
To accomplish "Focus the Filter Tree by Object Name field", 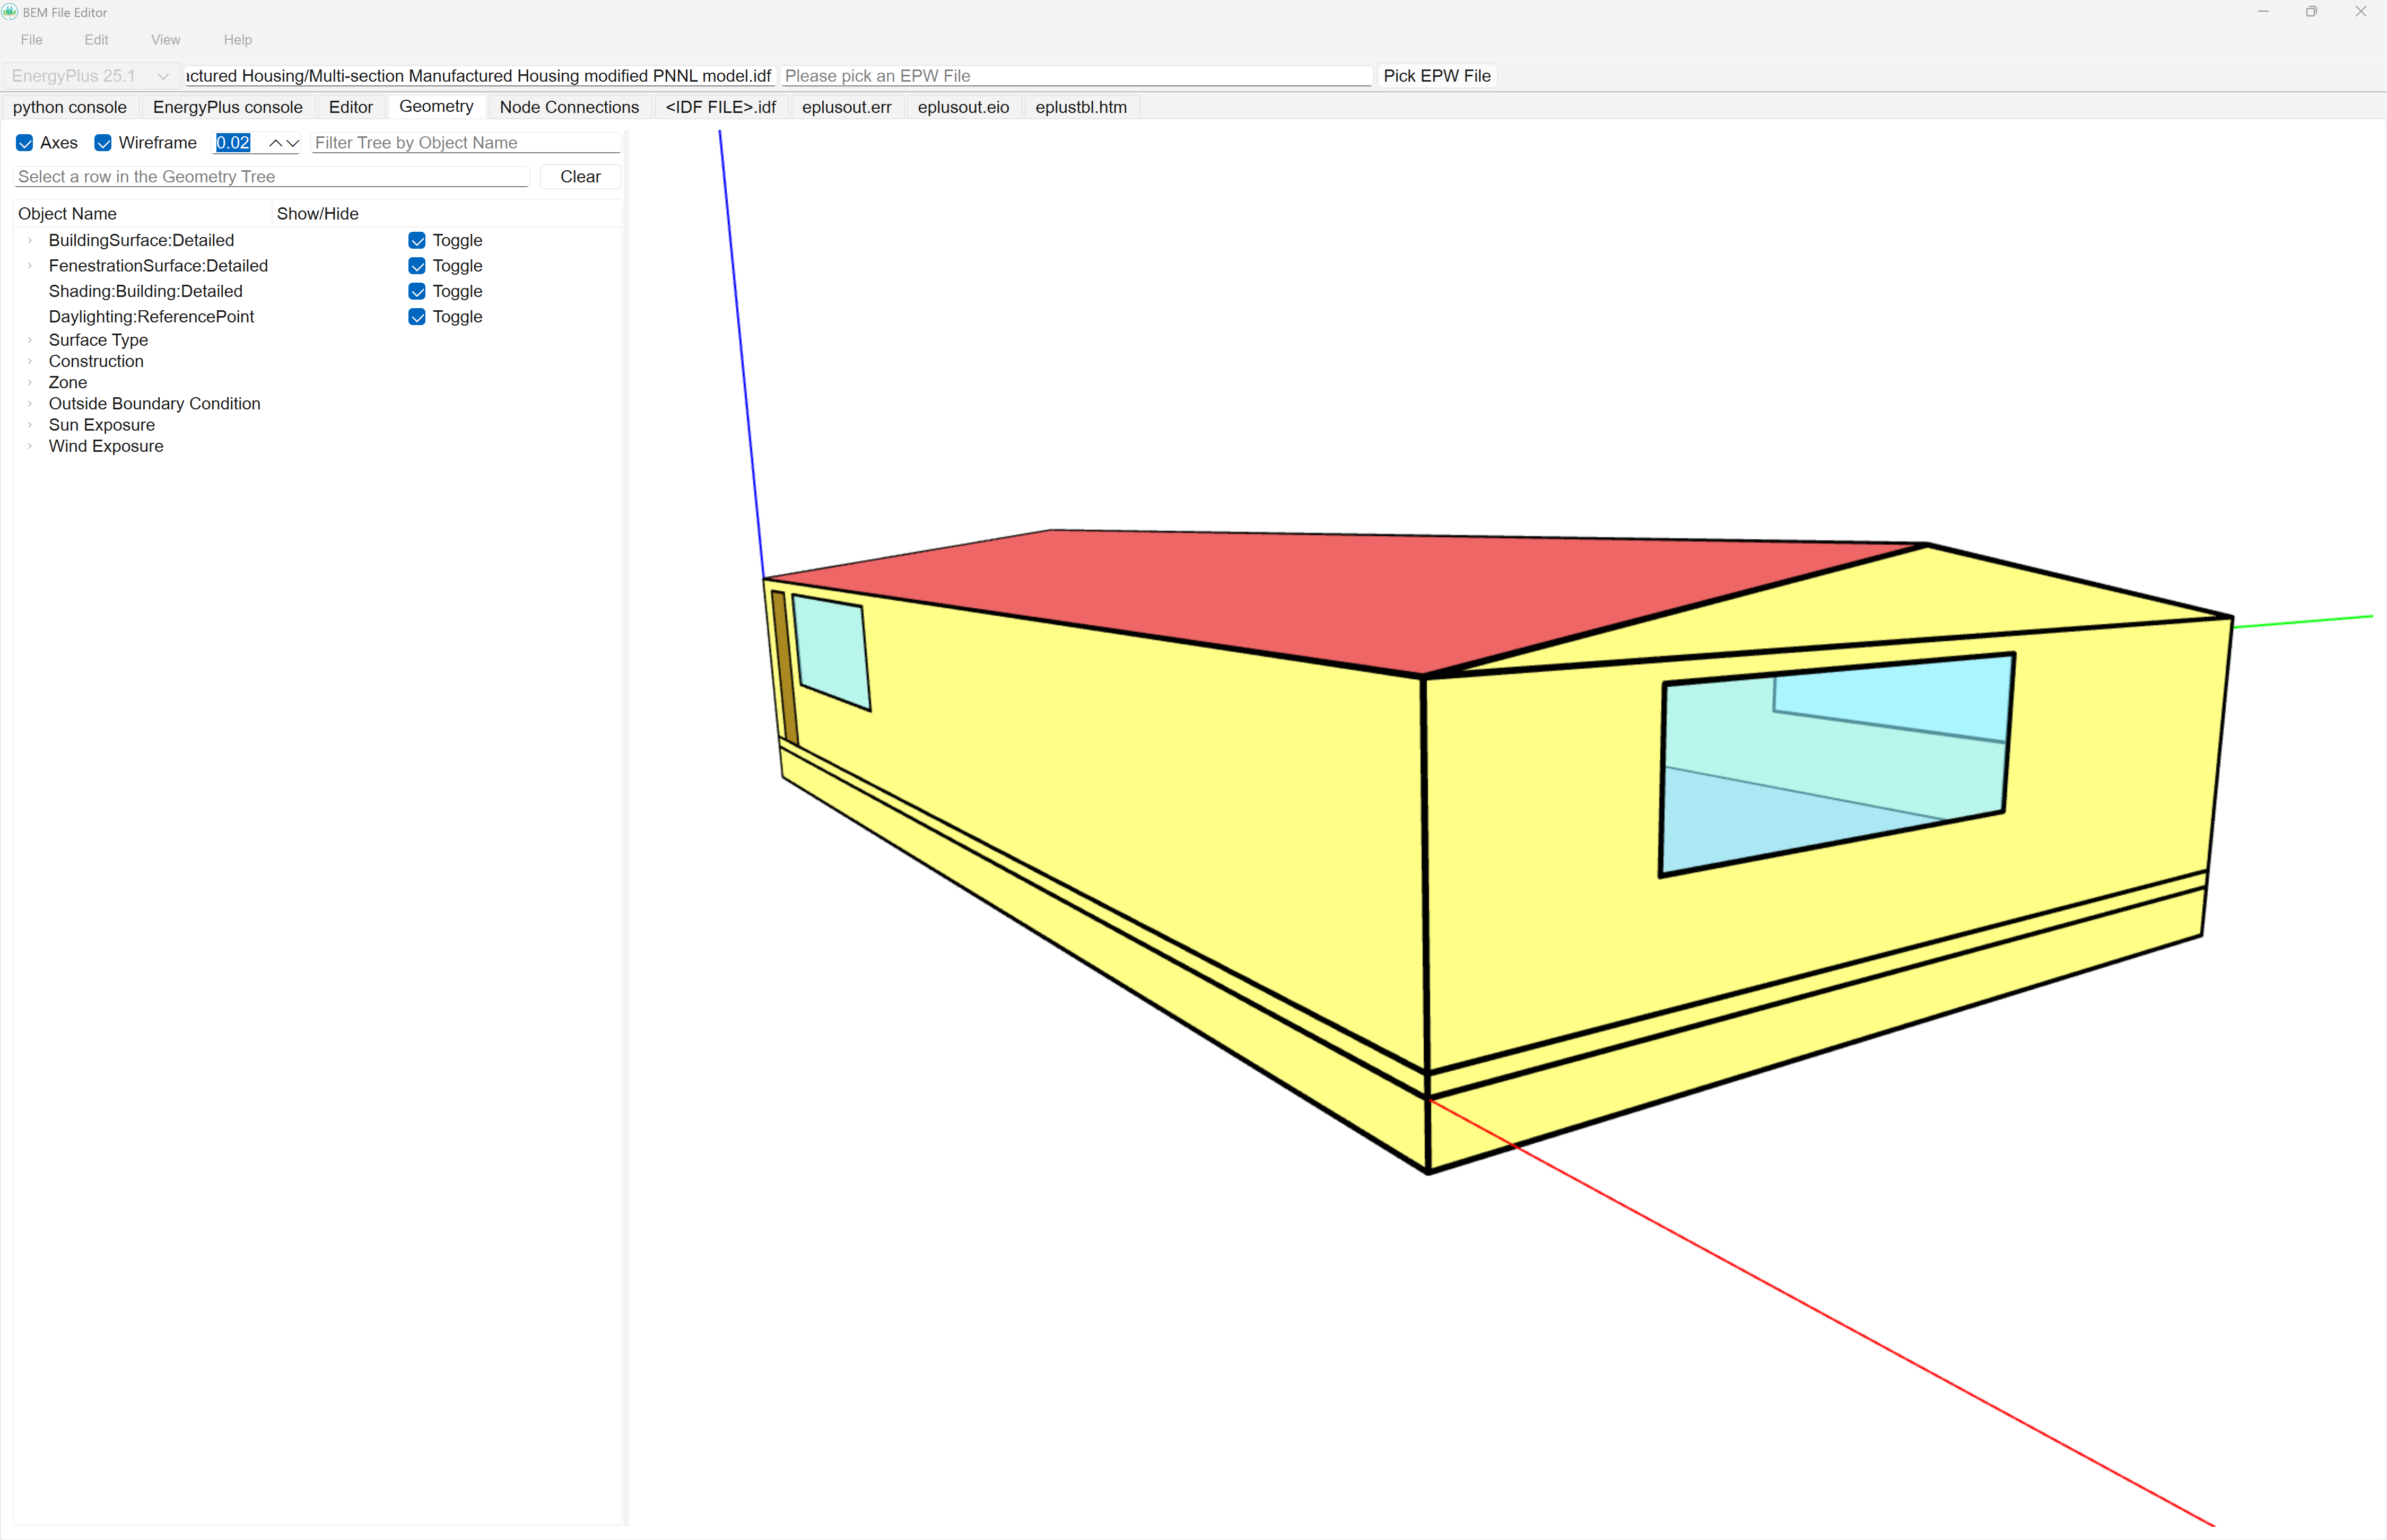I will pos(466,143).
